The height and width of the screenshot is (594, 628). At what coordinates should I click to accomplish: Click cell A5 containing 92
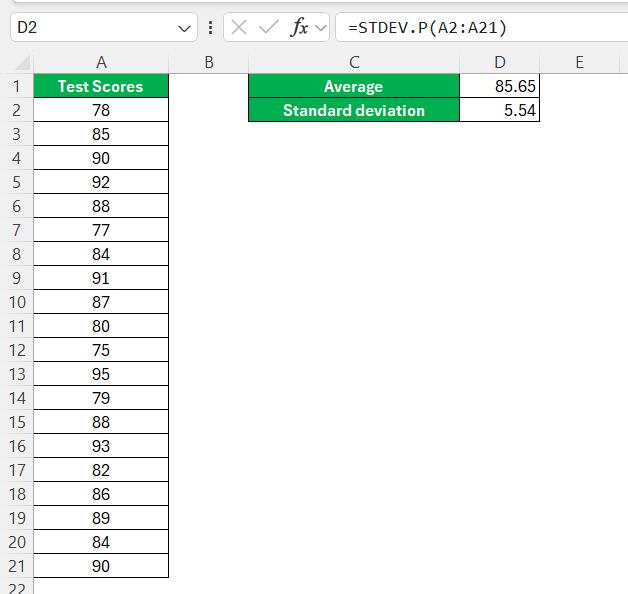[101, 182]
